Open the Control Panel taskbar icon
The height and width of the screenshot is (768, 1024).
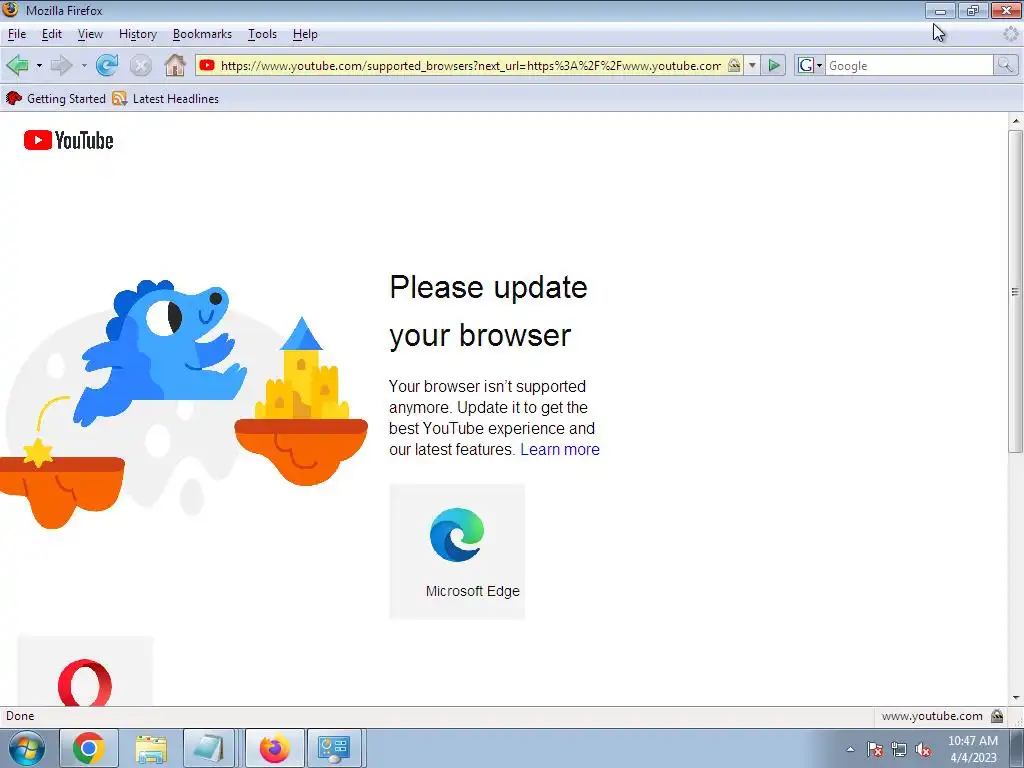(334, 748)
